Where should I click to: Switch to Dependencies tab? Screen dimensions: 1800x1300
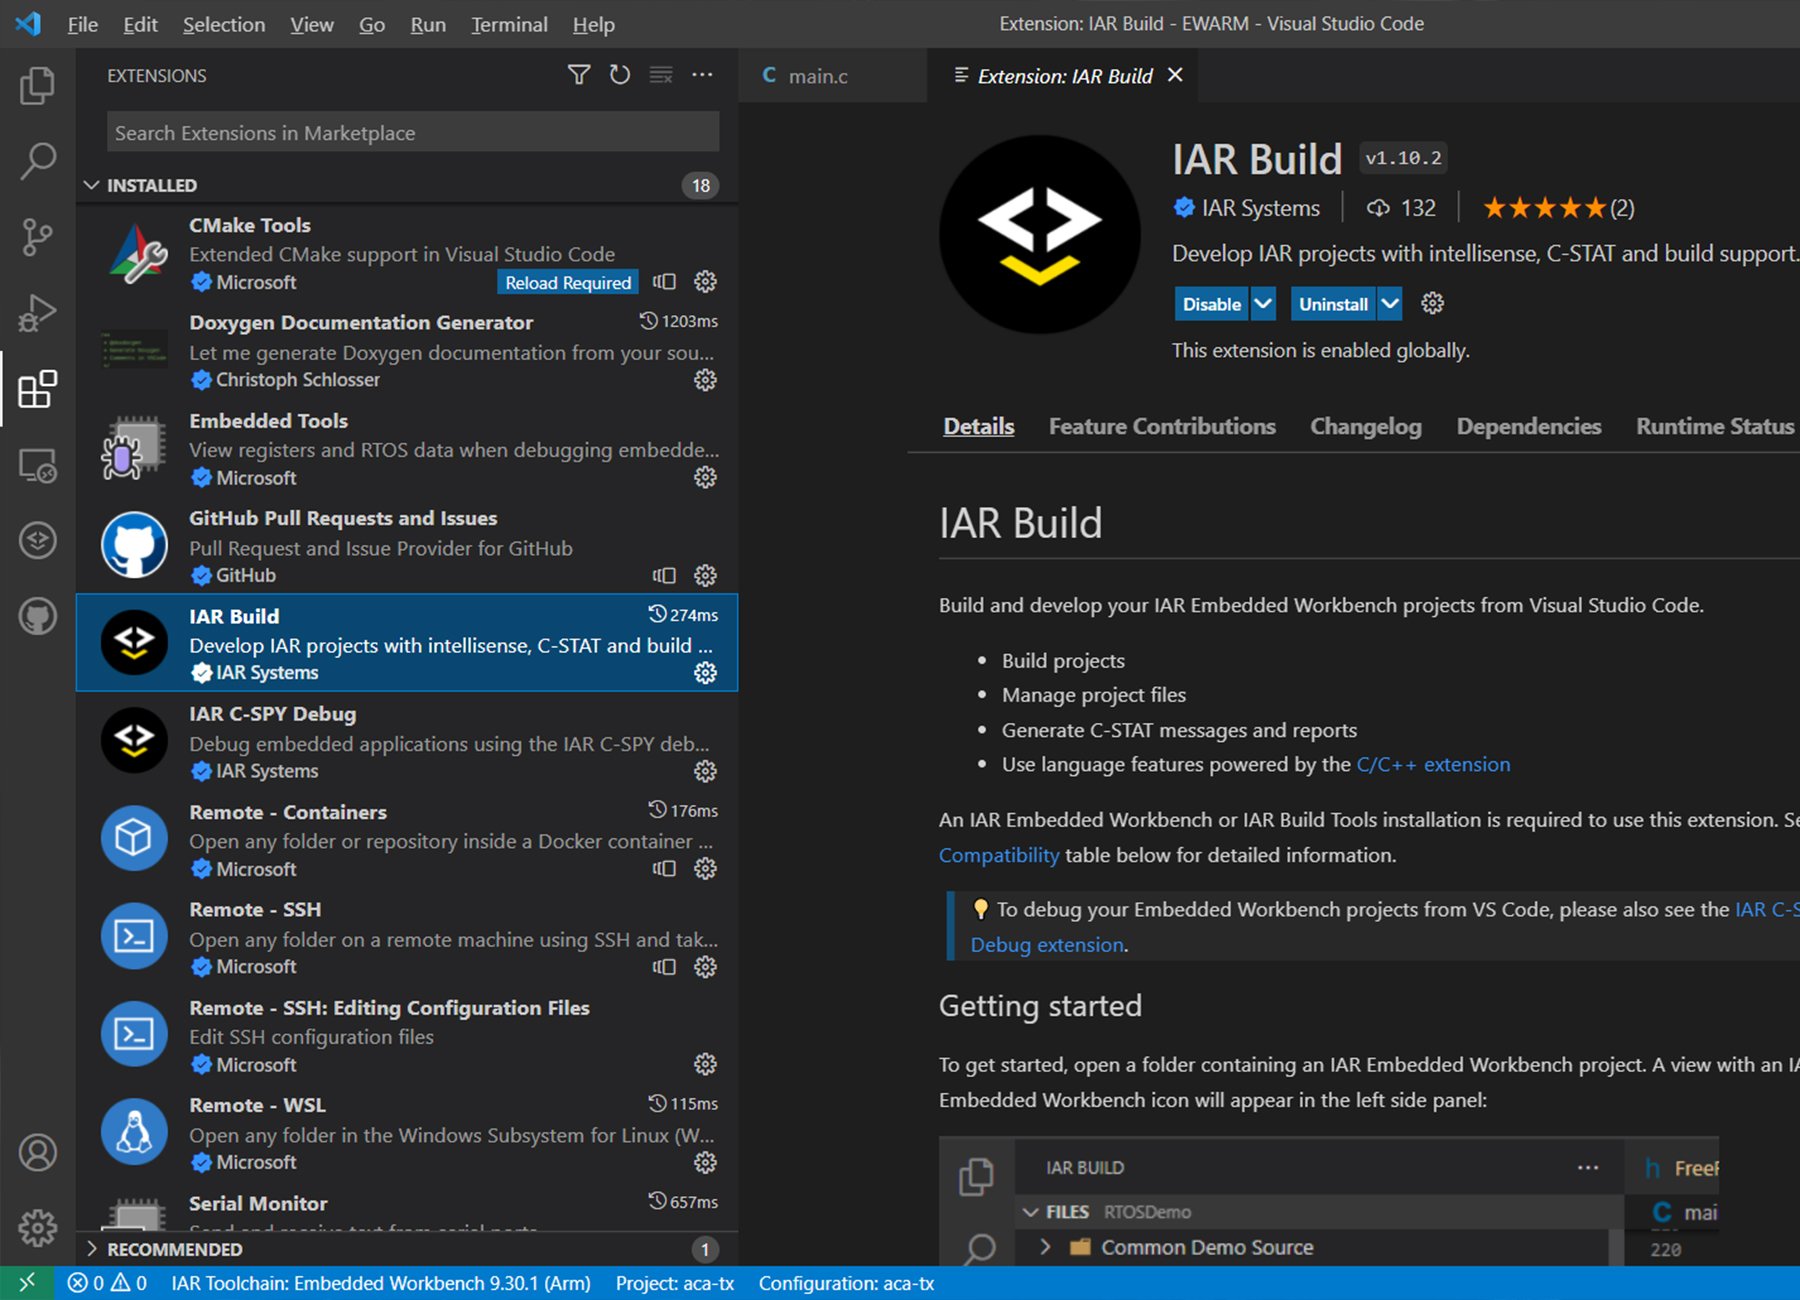1529,426
